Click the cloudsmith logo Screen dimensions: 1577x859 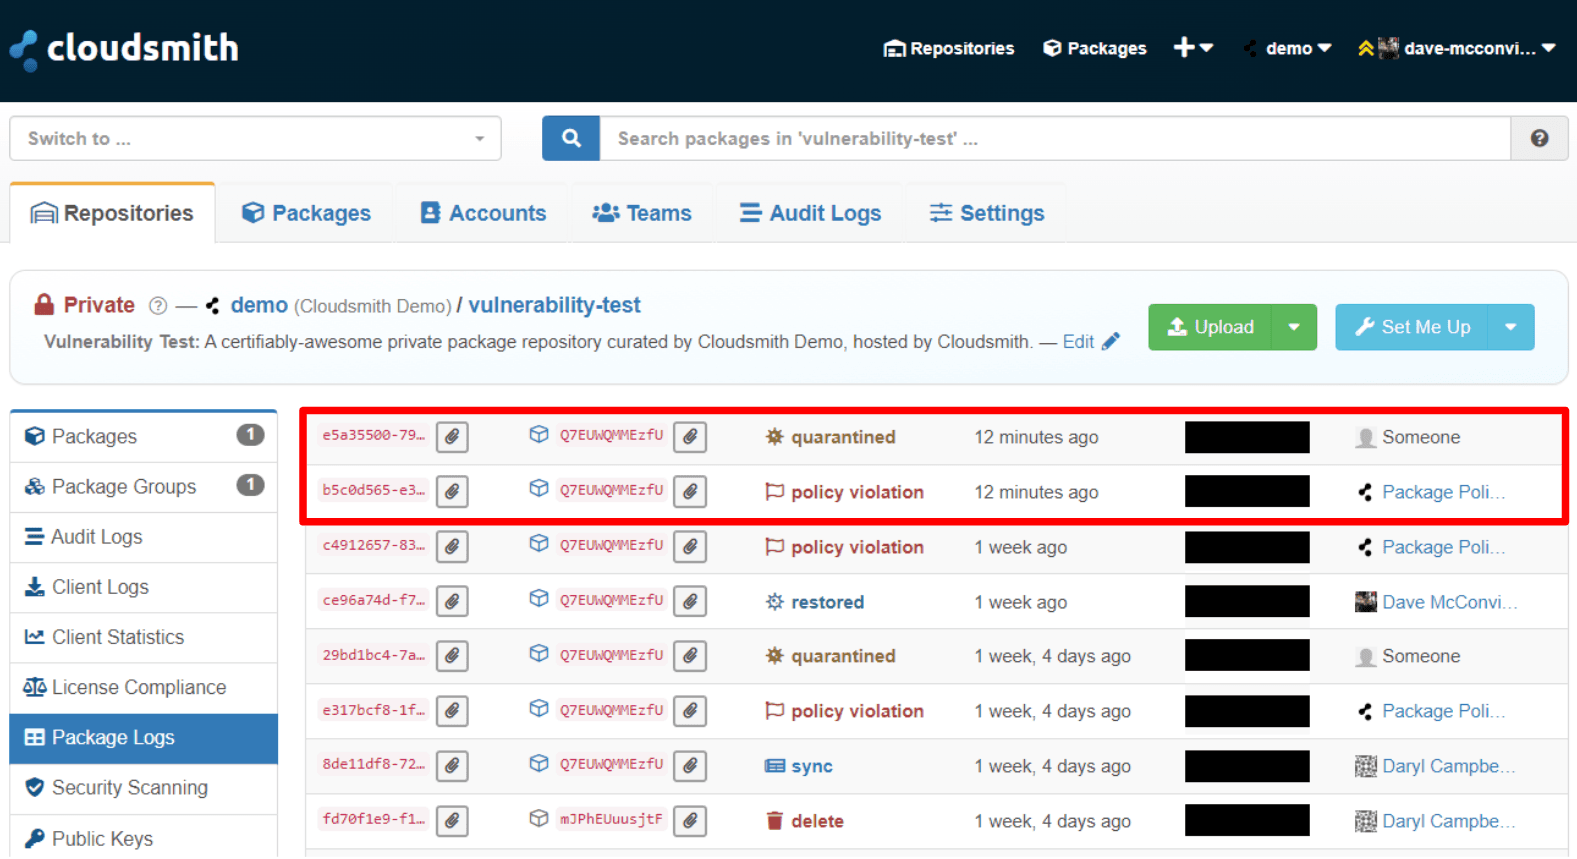coord(125,48)
